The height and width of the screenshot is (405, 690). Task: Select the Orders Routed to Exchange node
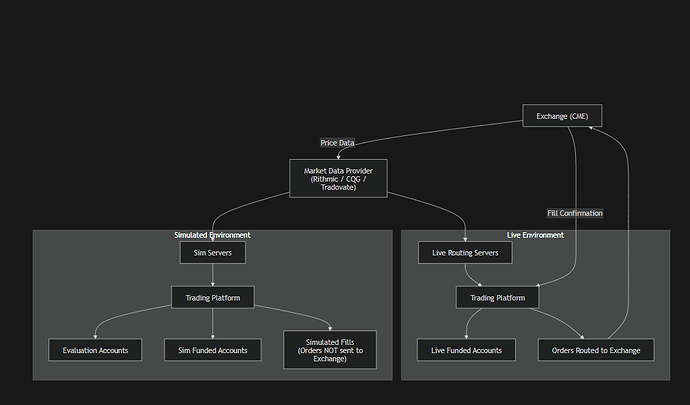click(x=596, y=350)
